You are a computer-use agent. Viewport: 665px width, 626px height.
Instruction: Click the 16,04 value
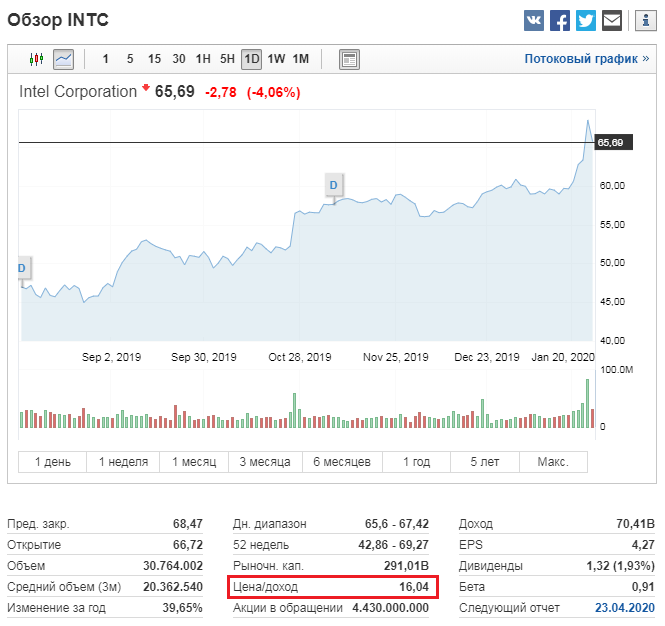click(414, 587)
